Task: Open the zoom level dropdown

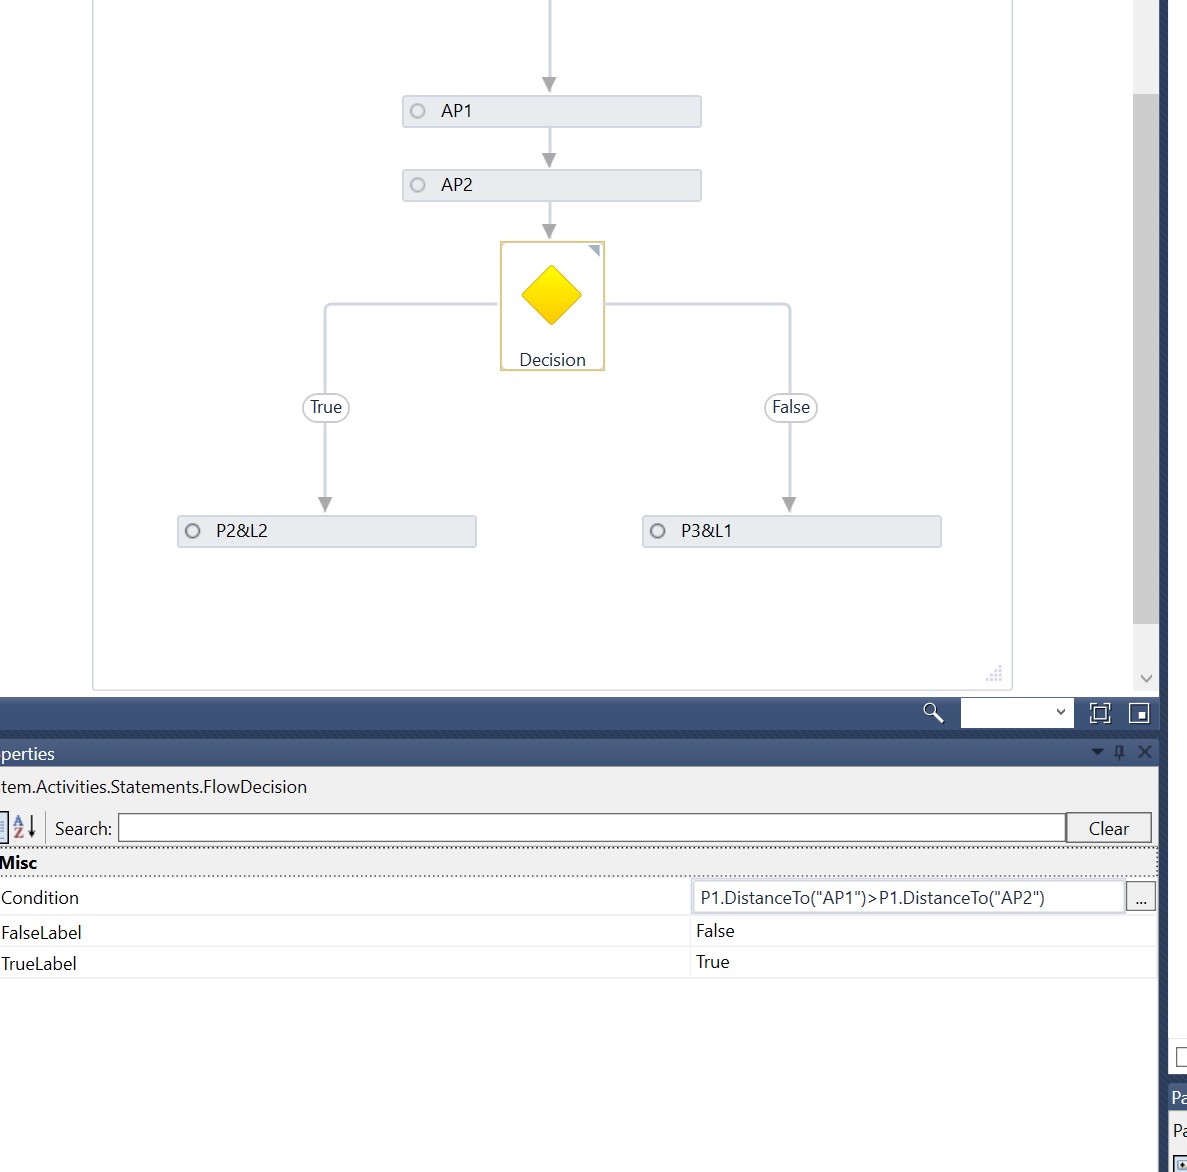Action: pos(1060,712)
